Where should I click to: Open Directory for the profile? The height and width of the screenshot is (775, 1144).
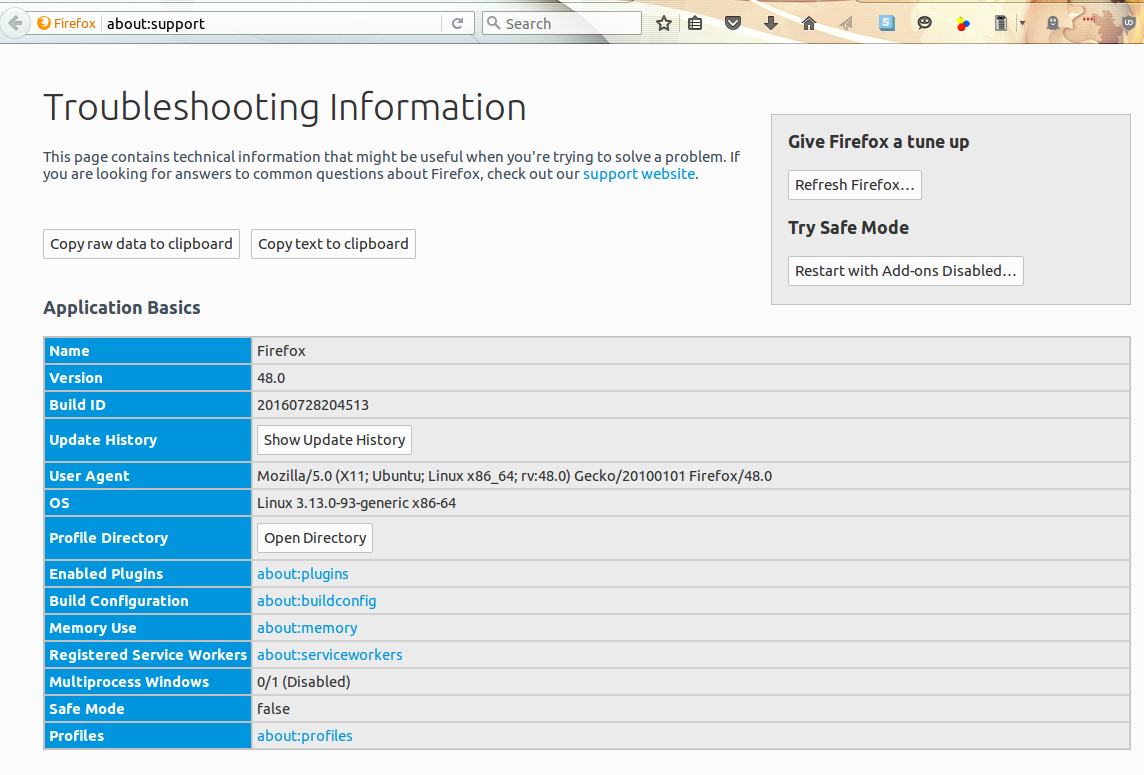(x=314, y=538)
